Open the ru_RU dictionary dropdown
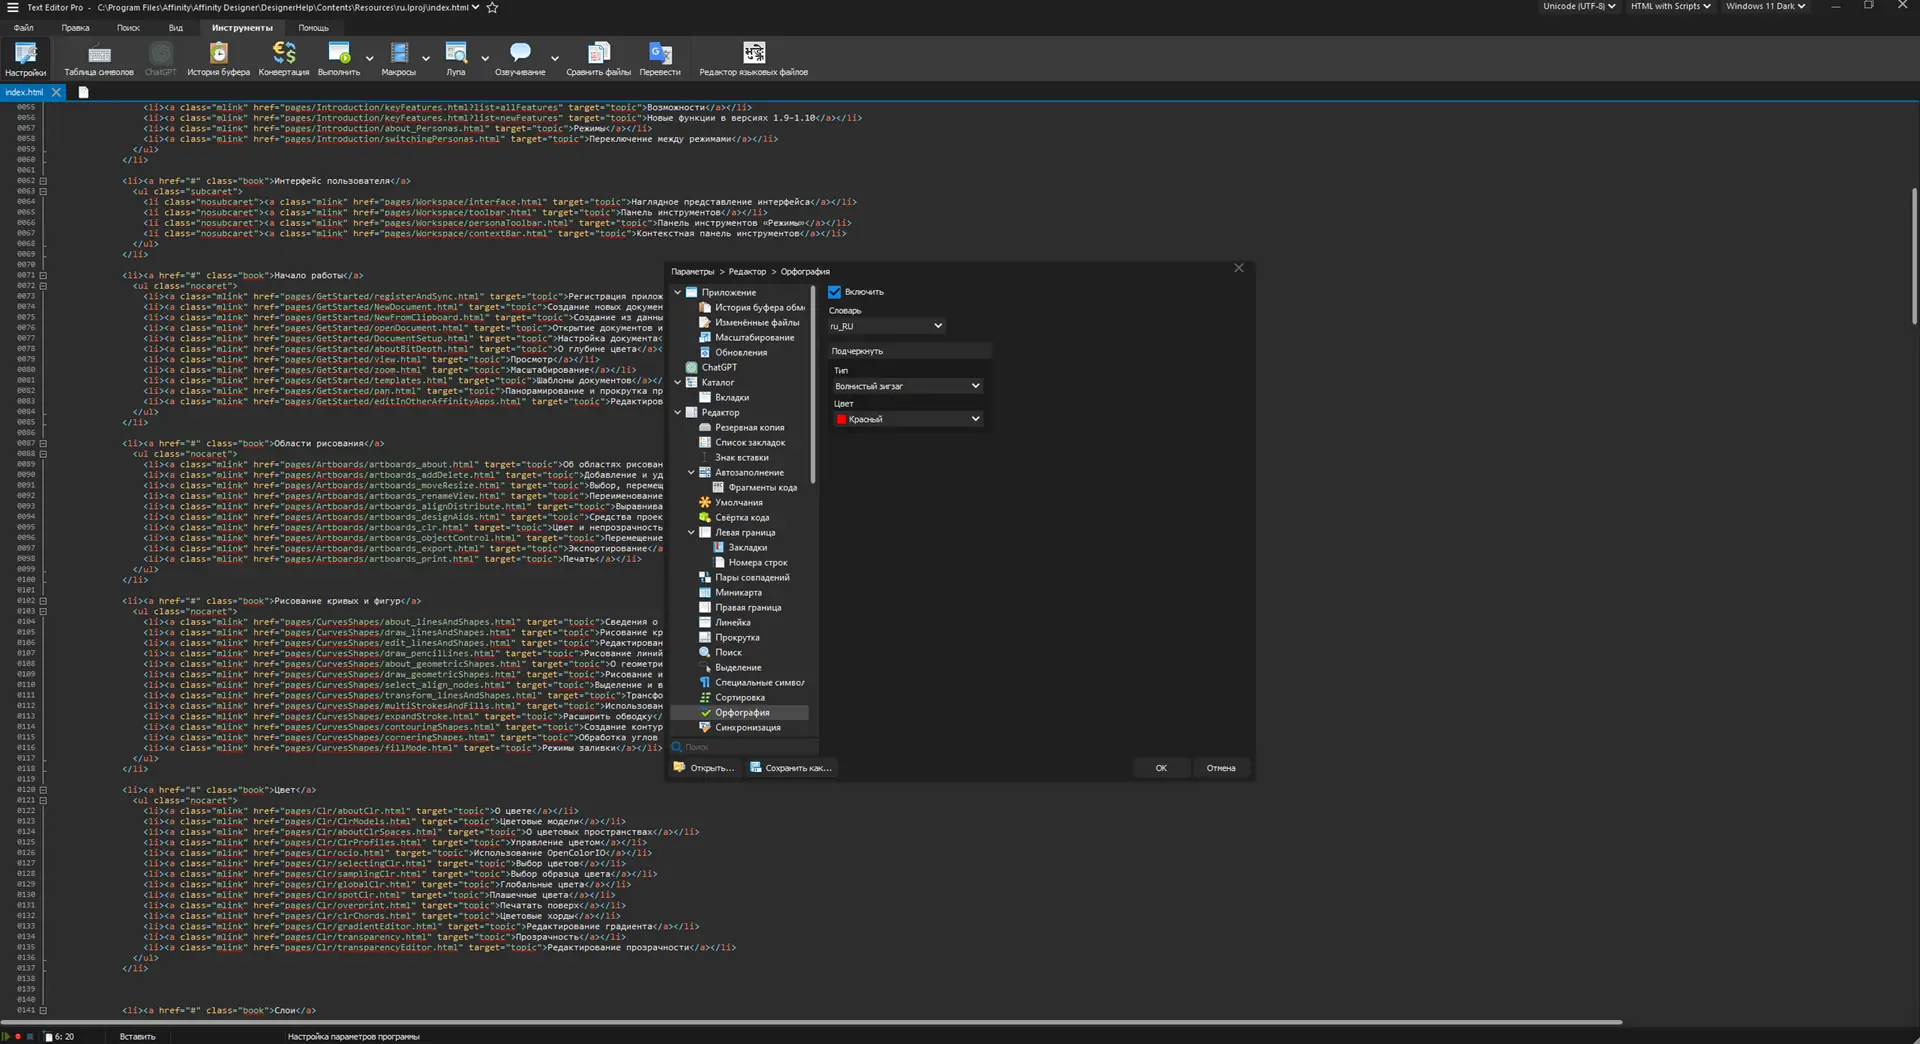1920x1044 pixels. pyautogui.click(x=886, y=326)
